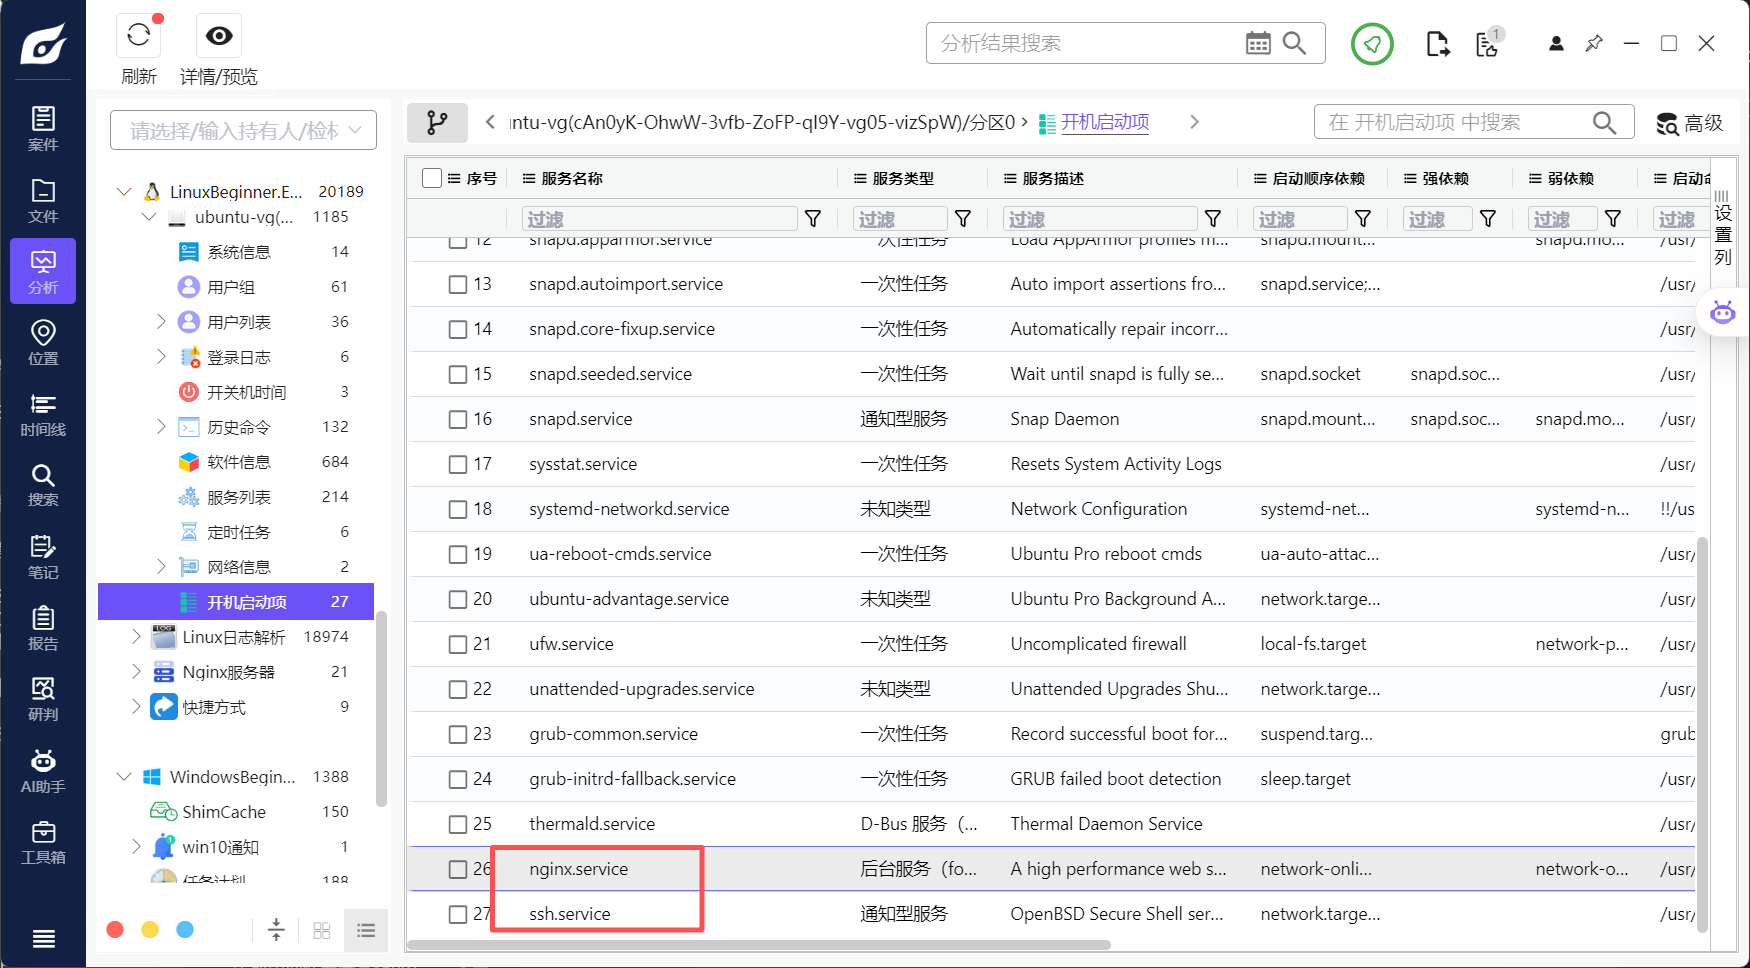The width and height of the screenshot is (1750, 968).
Task: Click 开机启动项 breadcrumb link
Action: pos(1104,122)
